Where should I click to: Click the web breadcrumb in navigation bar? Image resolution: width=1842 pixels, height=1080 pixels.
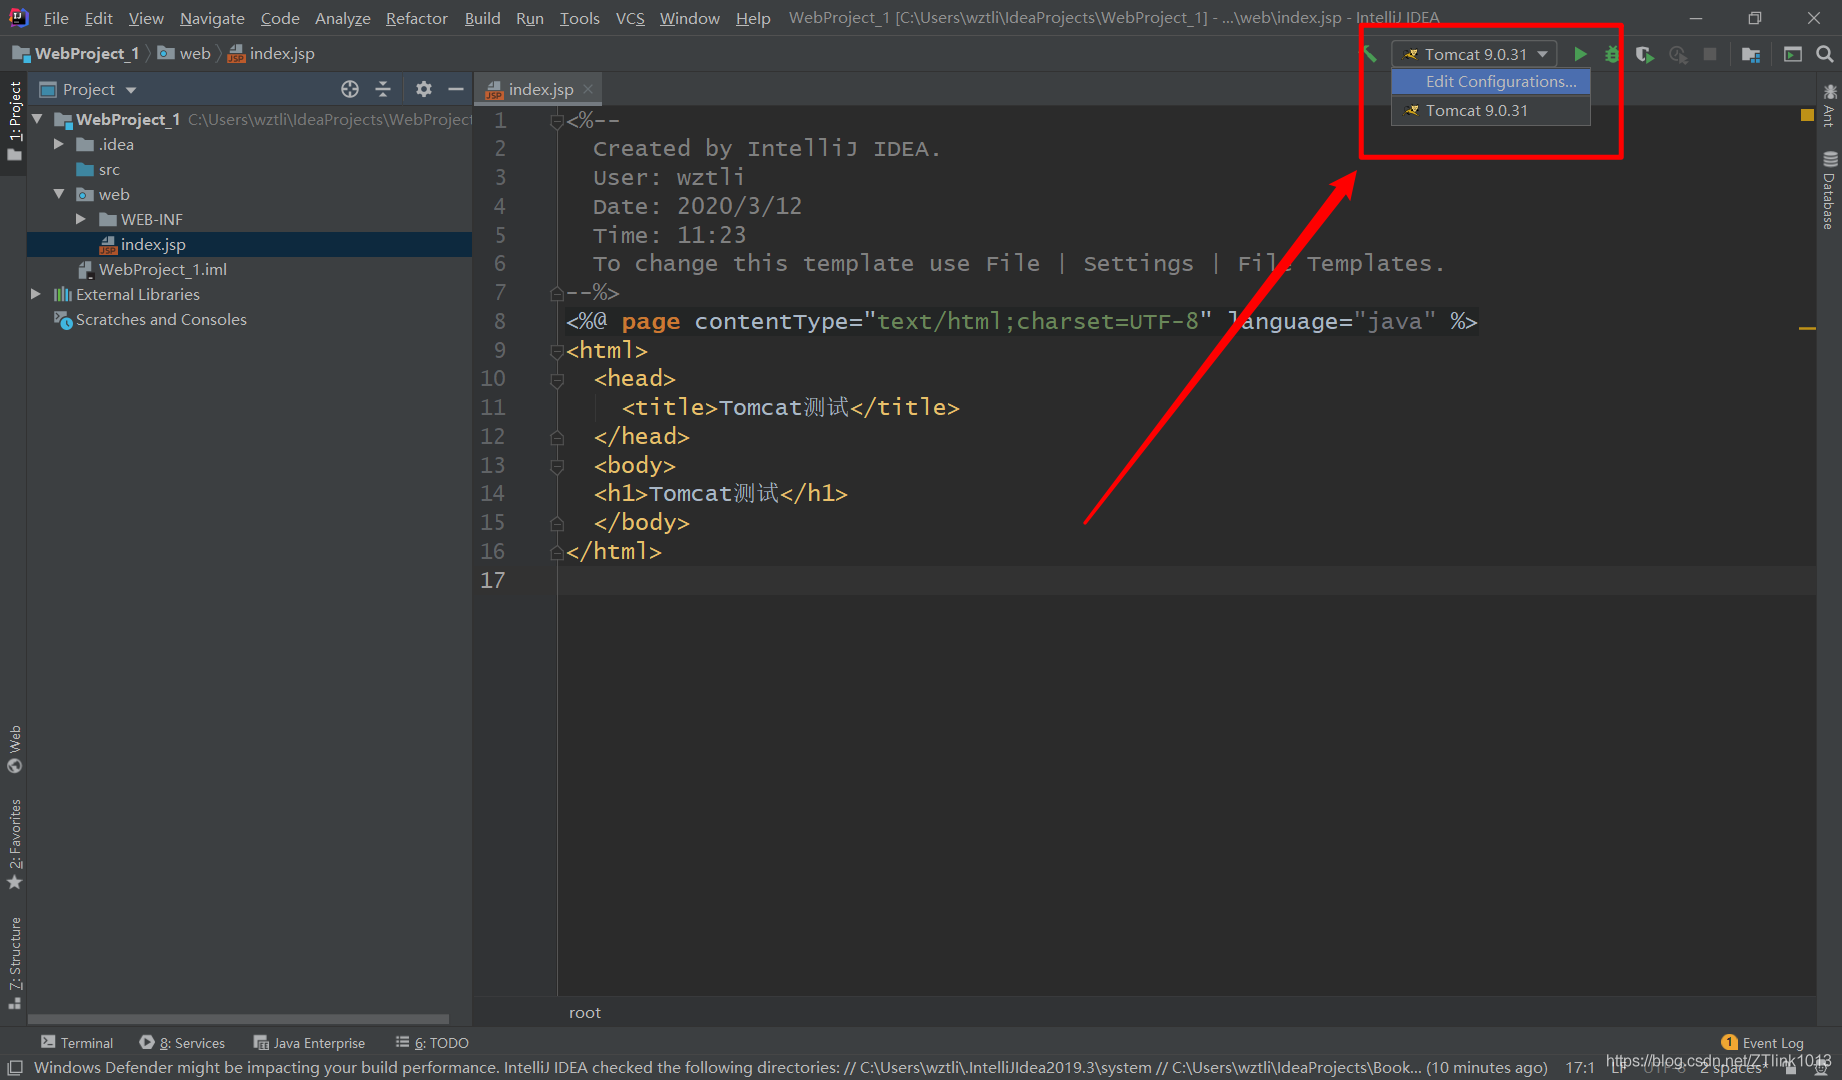185,54
